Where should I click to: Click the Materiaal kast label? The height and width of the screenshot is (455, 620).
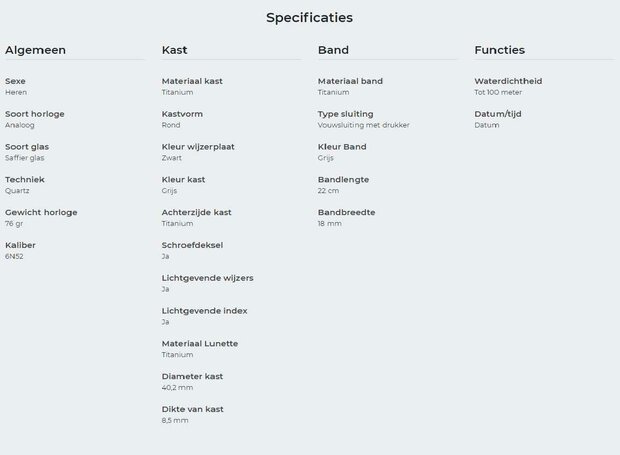click(192, 81)
